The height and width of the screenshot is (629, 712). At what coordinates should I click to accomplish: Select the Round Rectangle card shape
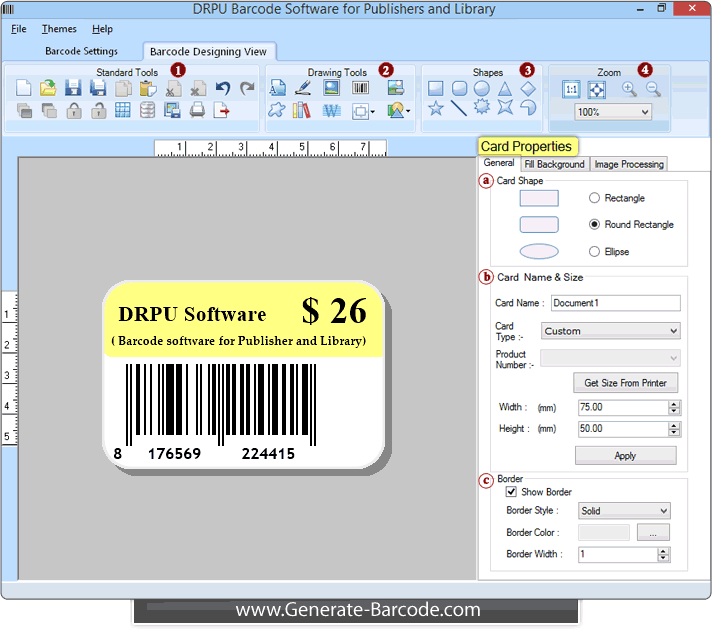point(594,224)
